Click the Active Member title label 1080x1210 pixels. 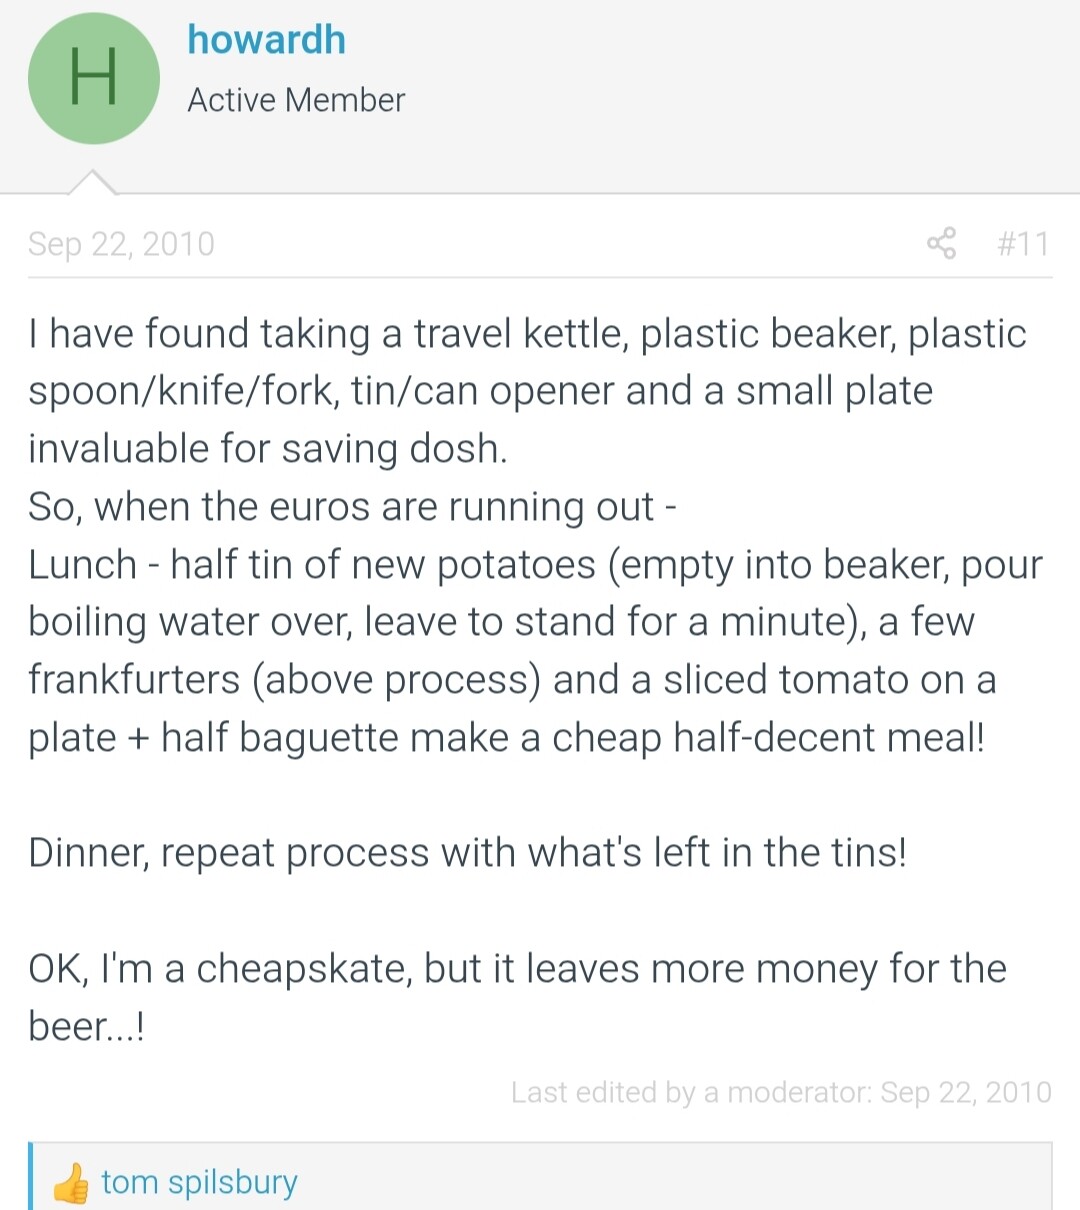(x=296, y=99)
